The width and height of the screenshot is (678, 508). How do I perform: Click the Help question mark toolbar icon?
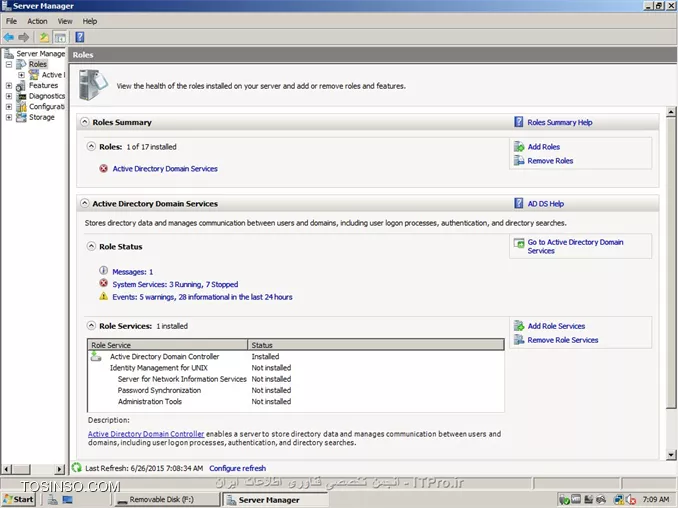coord(80,37)
